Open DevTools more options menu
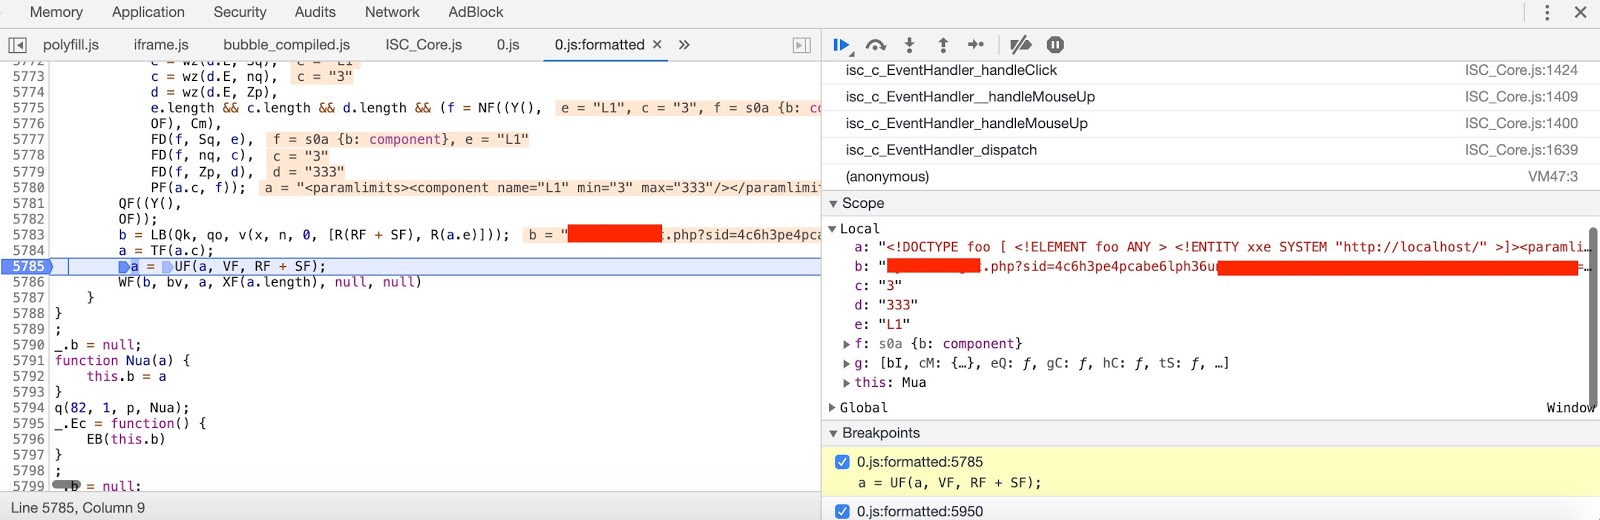Screen dimensions: 1600x520 click(x=1547, y=12)
